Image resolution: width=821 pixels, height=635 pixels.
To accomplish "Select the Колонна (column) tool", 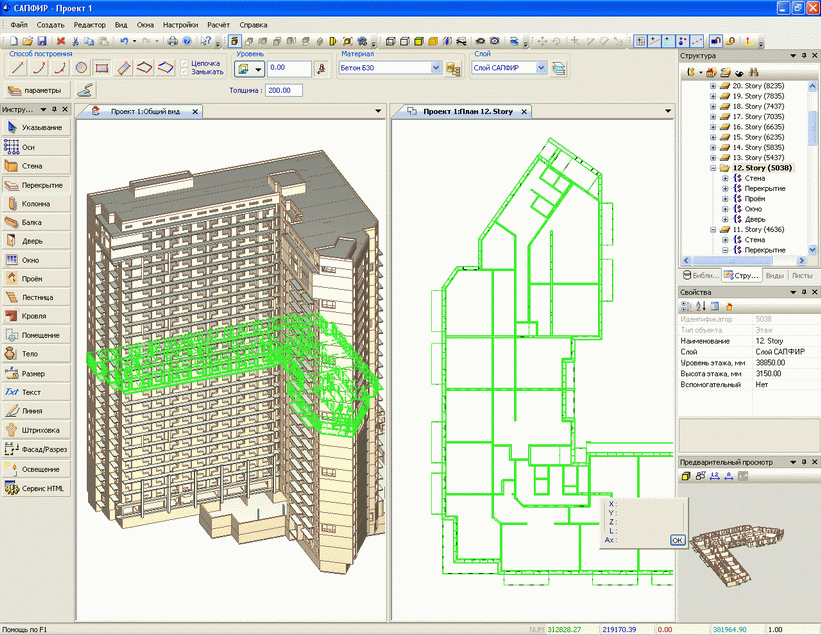I will [x=36, y=204].
